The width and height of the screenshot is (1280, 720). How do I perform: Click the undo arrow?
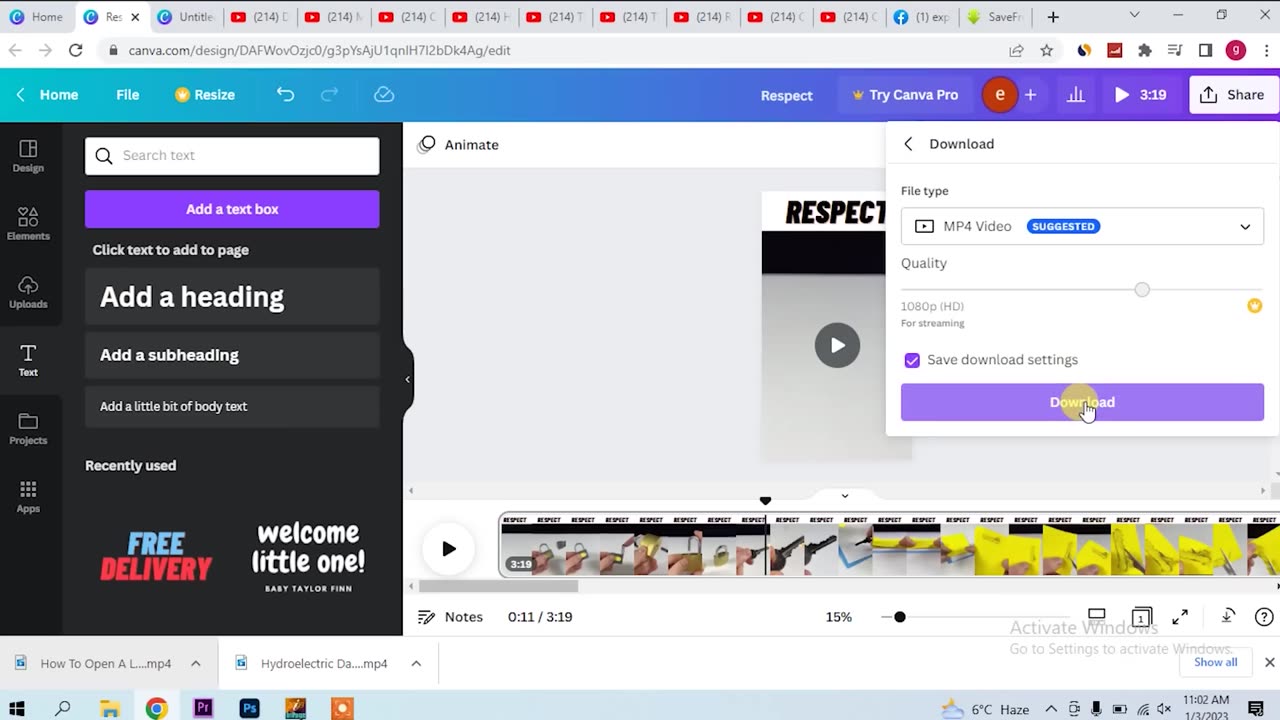click(x=285, y=94)
